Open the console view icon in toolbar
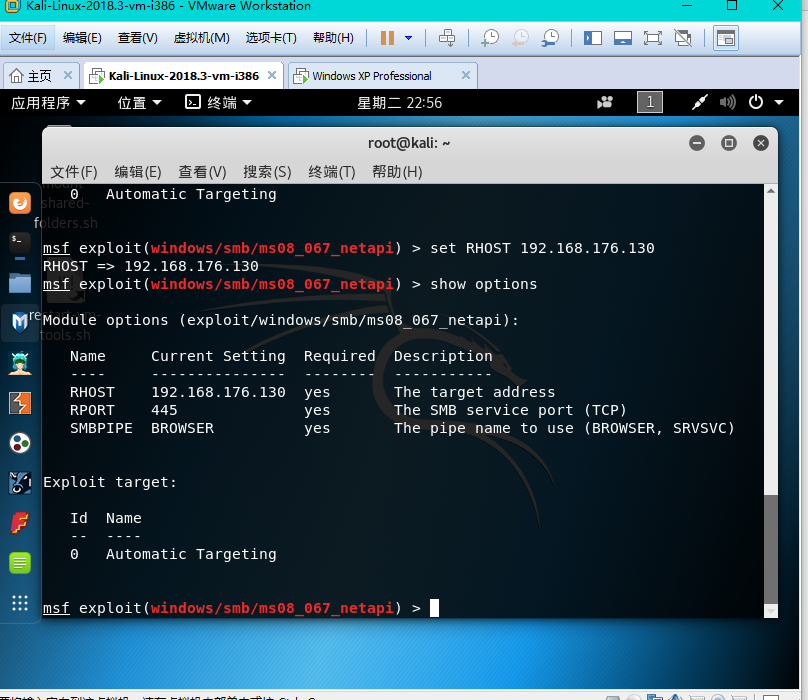Screen dimensions: 808x700 [726, 38]
